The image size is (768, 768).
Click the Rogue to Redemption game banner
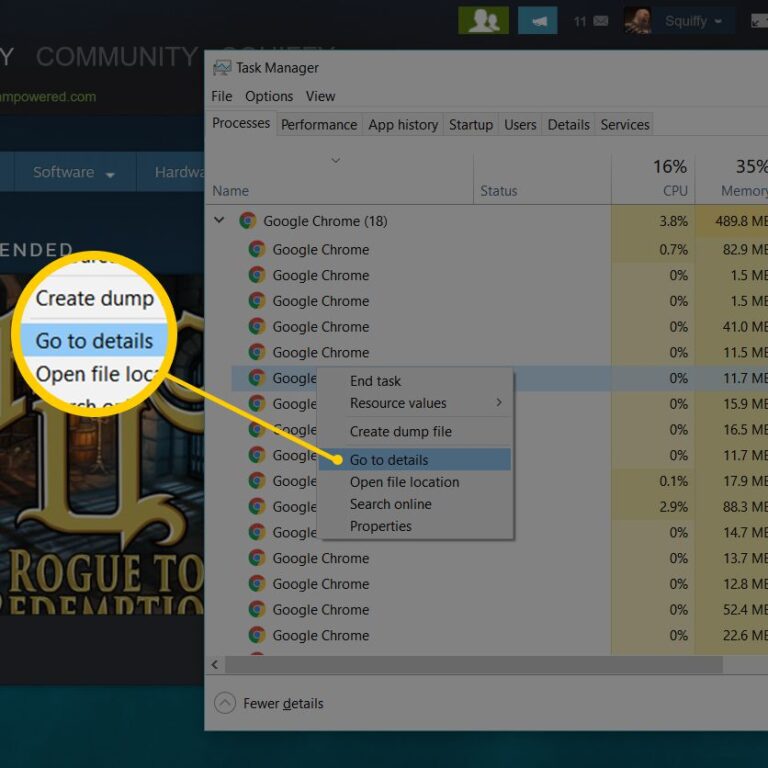click(x=102, y=443)
